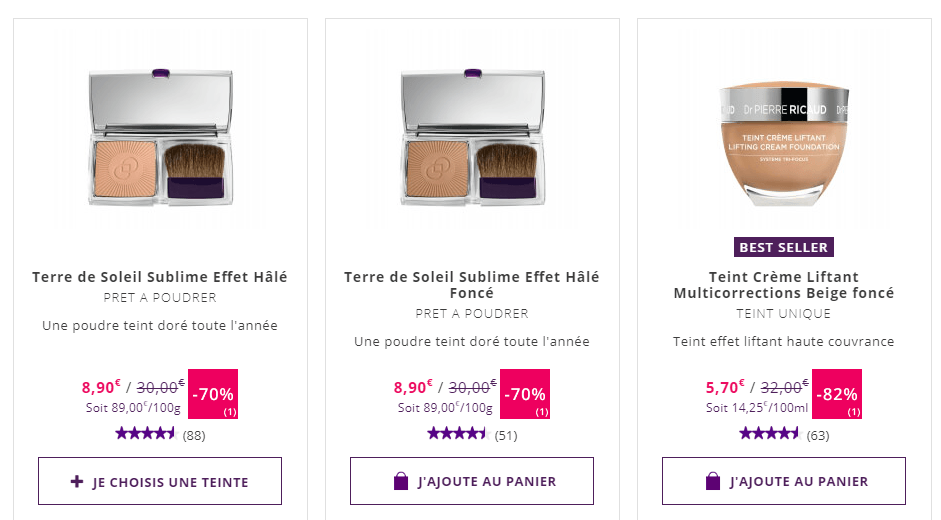This screenshot has height=520, width=941.
Task: Click star rating of Terre de Soleil Foncé
Action: click(x=457, y=434)
